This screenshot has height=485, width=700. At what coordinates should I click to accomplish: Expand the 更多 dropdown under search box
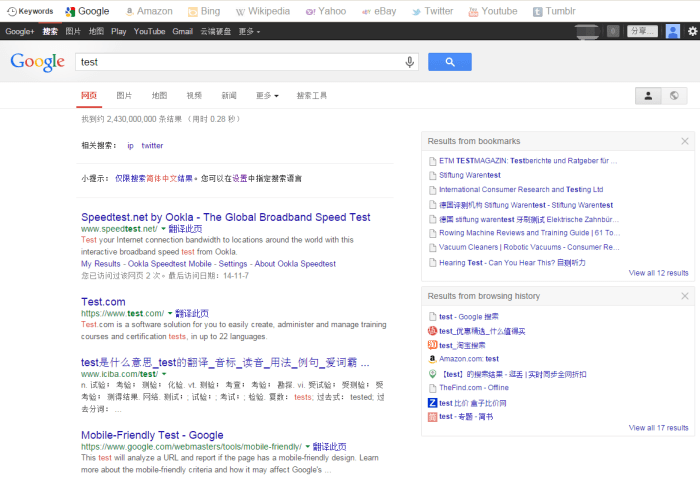point(267,96)
